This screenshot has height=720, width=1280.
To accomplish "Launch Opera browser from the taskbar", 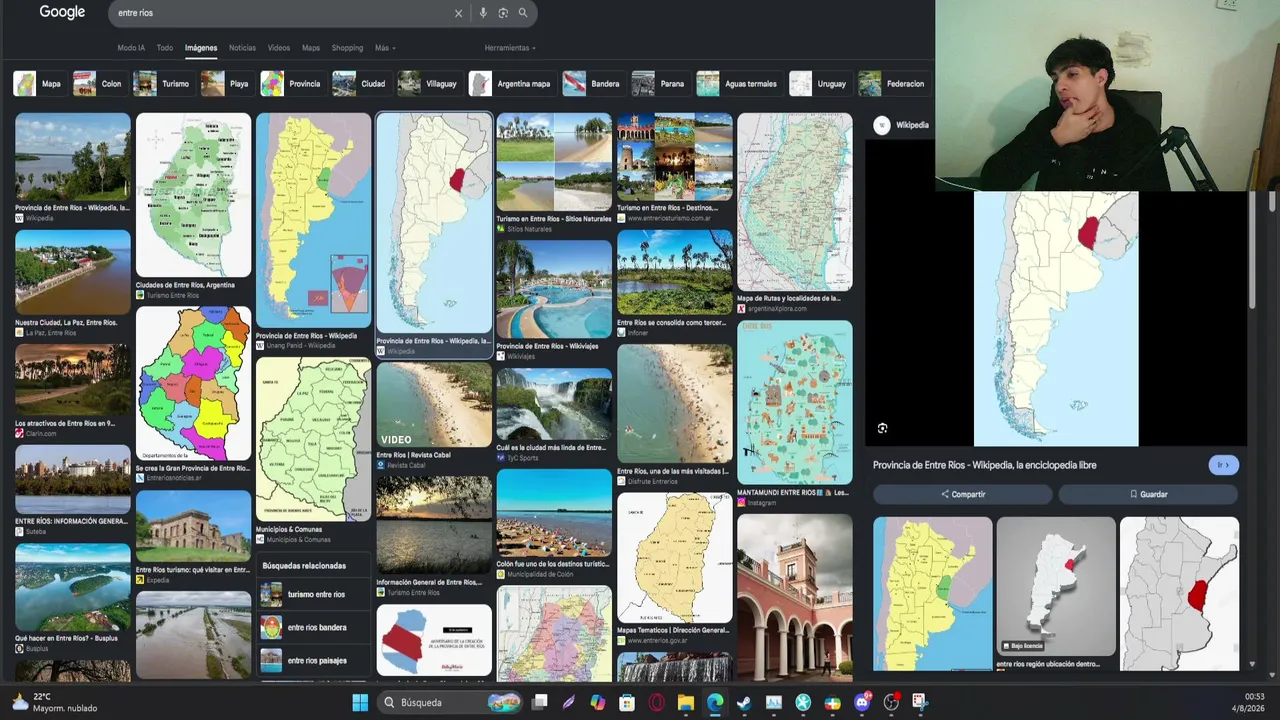I will [x=656, y=703].
